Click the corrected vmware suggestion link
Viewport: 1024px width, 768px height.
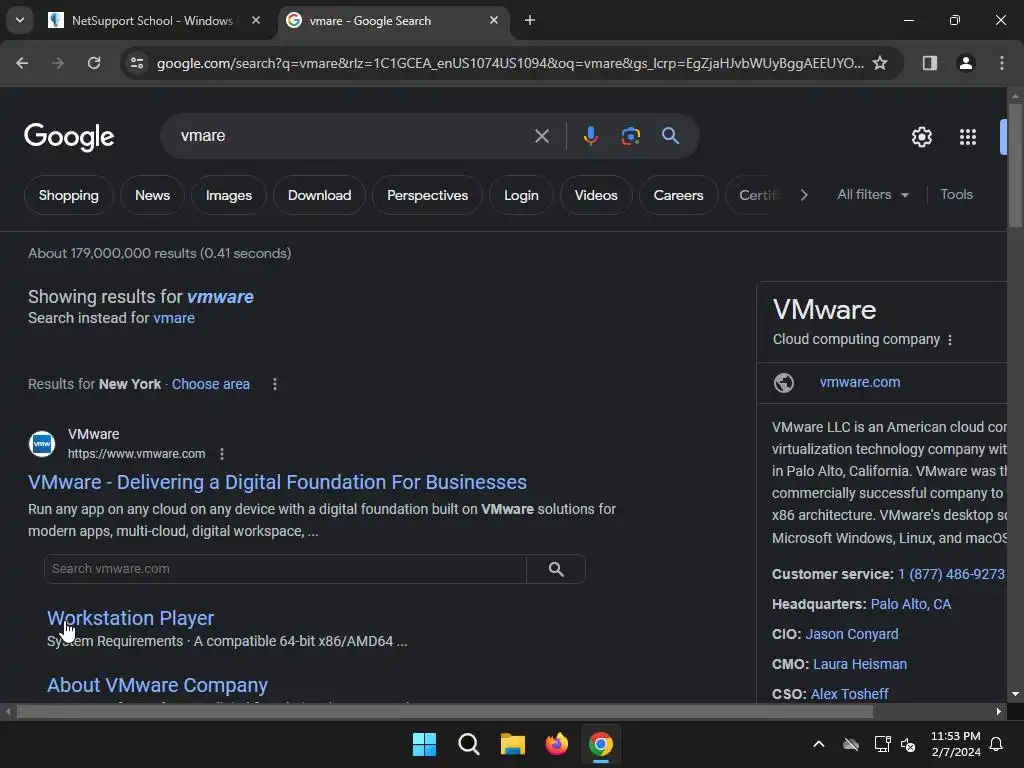click(220, 296)
